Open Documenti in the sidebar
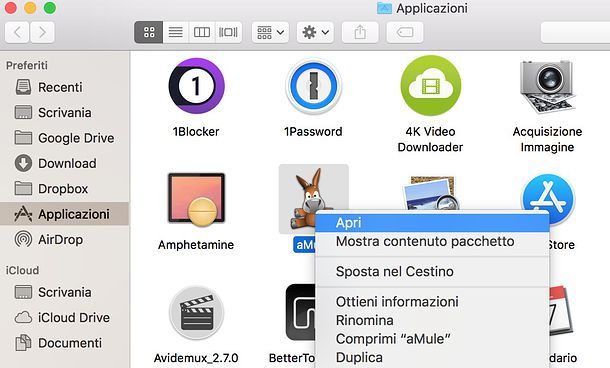The image size is (610, 368). coord(65,343)
